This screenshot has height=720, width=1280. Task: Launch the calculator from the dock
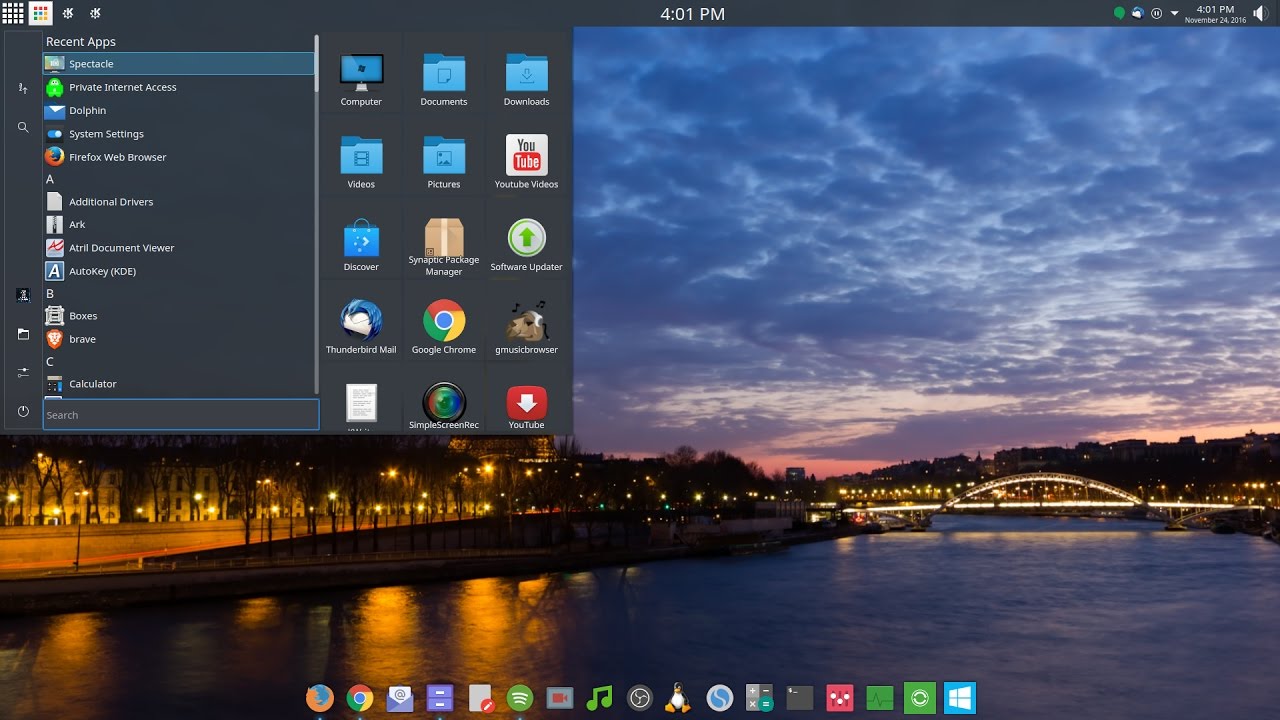click(760, 697)
